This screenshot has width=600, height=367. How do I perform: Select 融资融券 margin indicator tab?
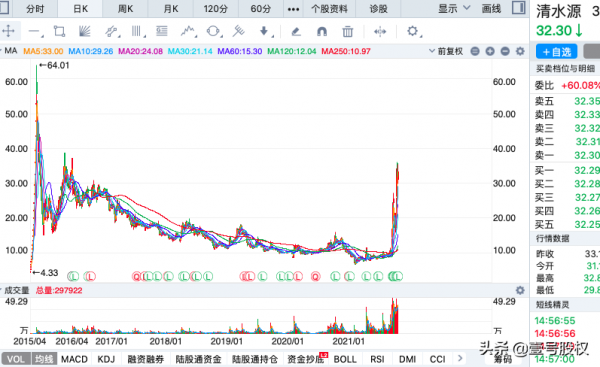(x=146, y=359)
